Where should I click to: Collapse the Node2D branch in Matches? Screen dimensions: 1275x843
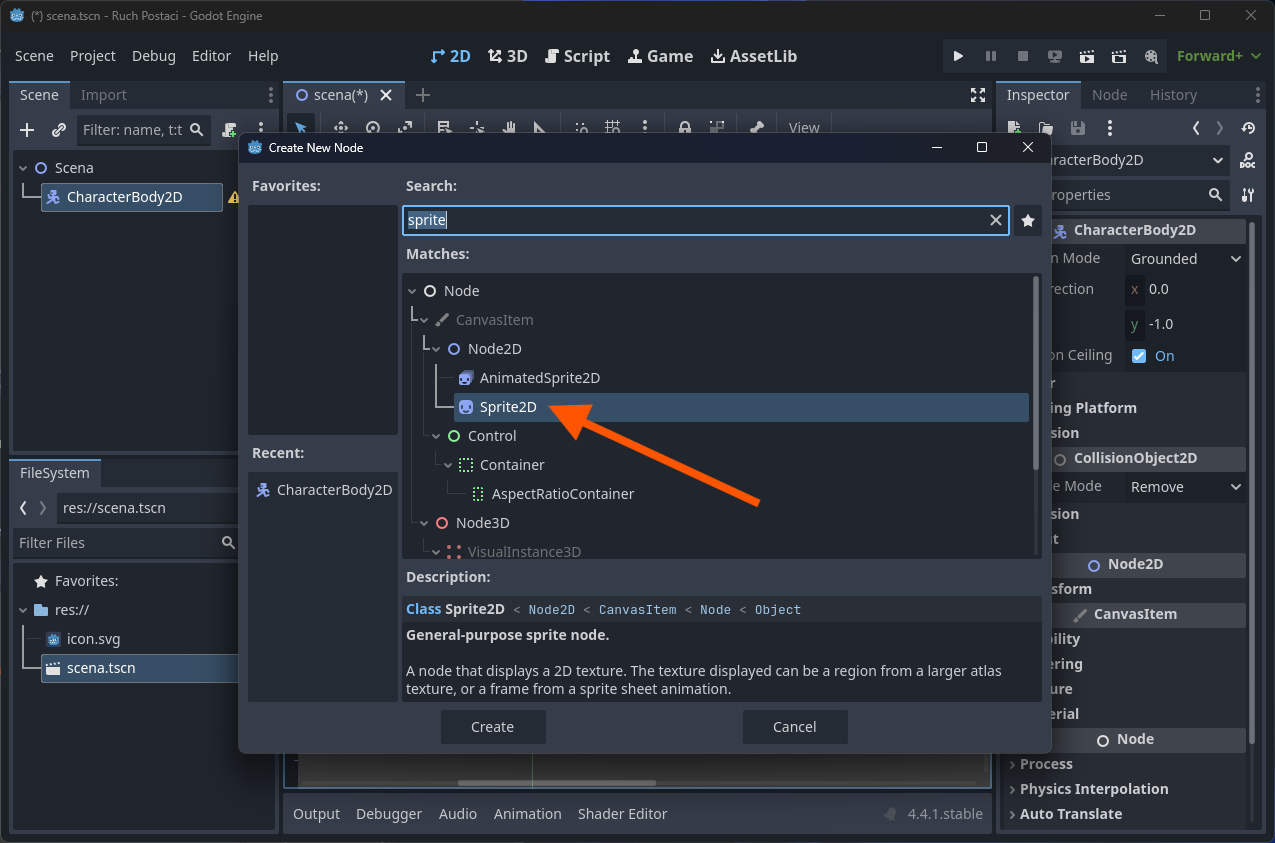coord(436,349)
